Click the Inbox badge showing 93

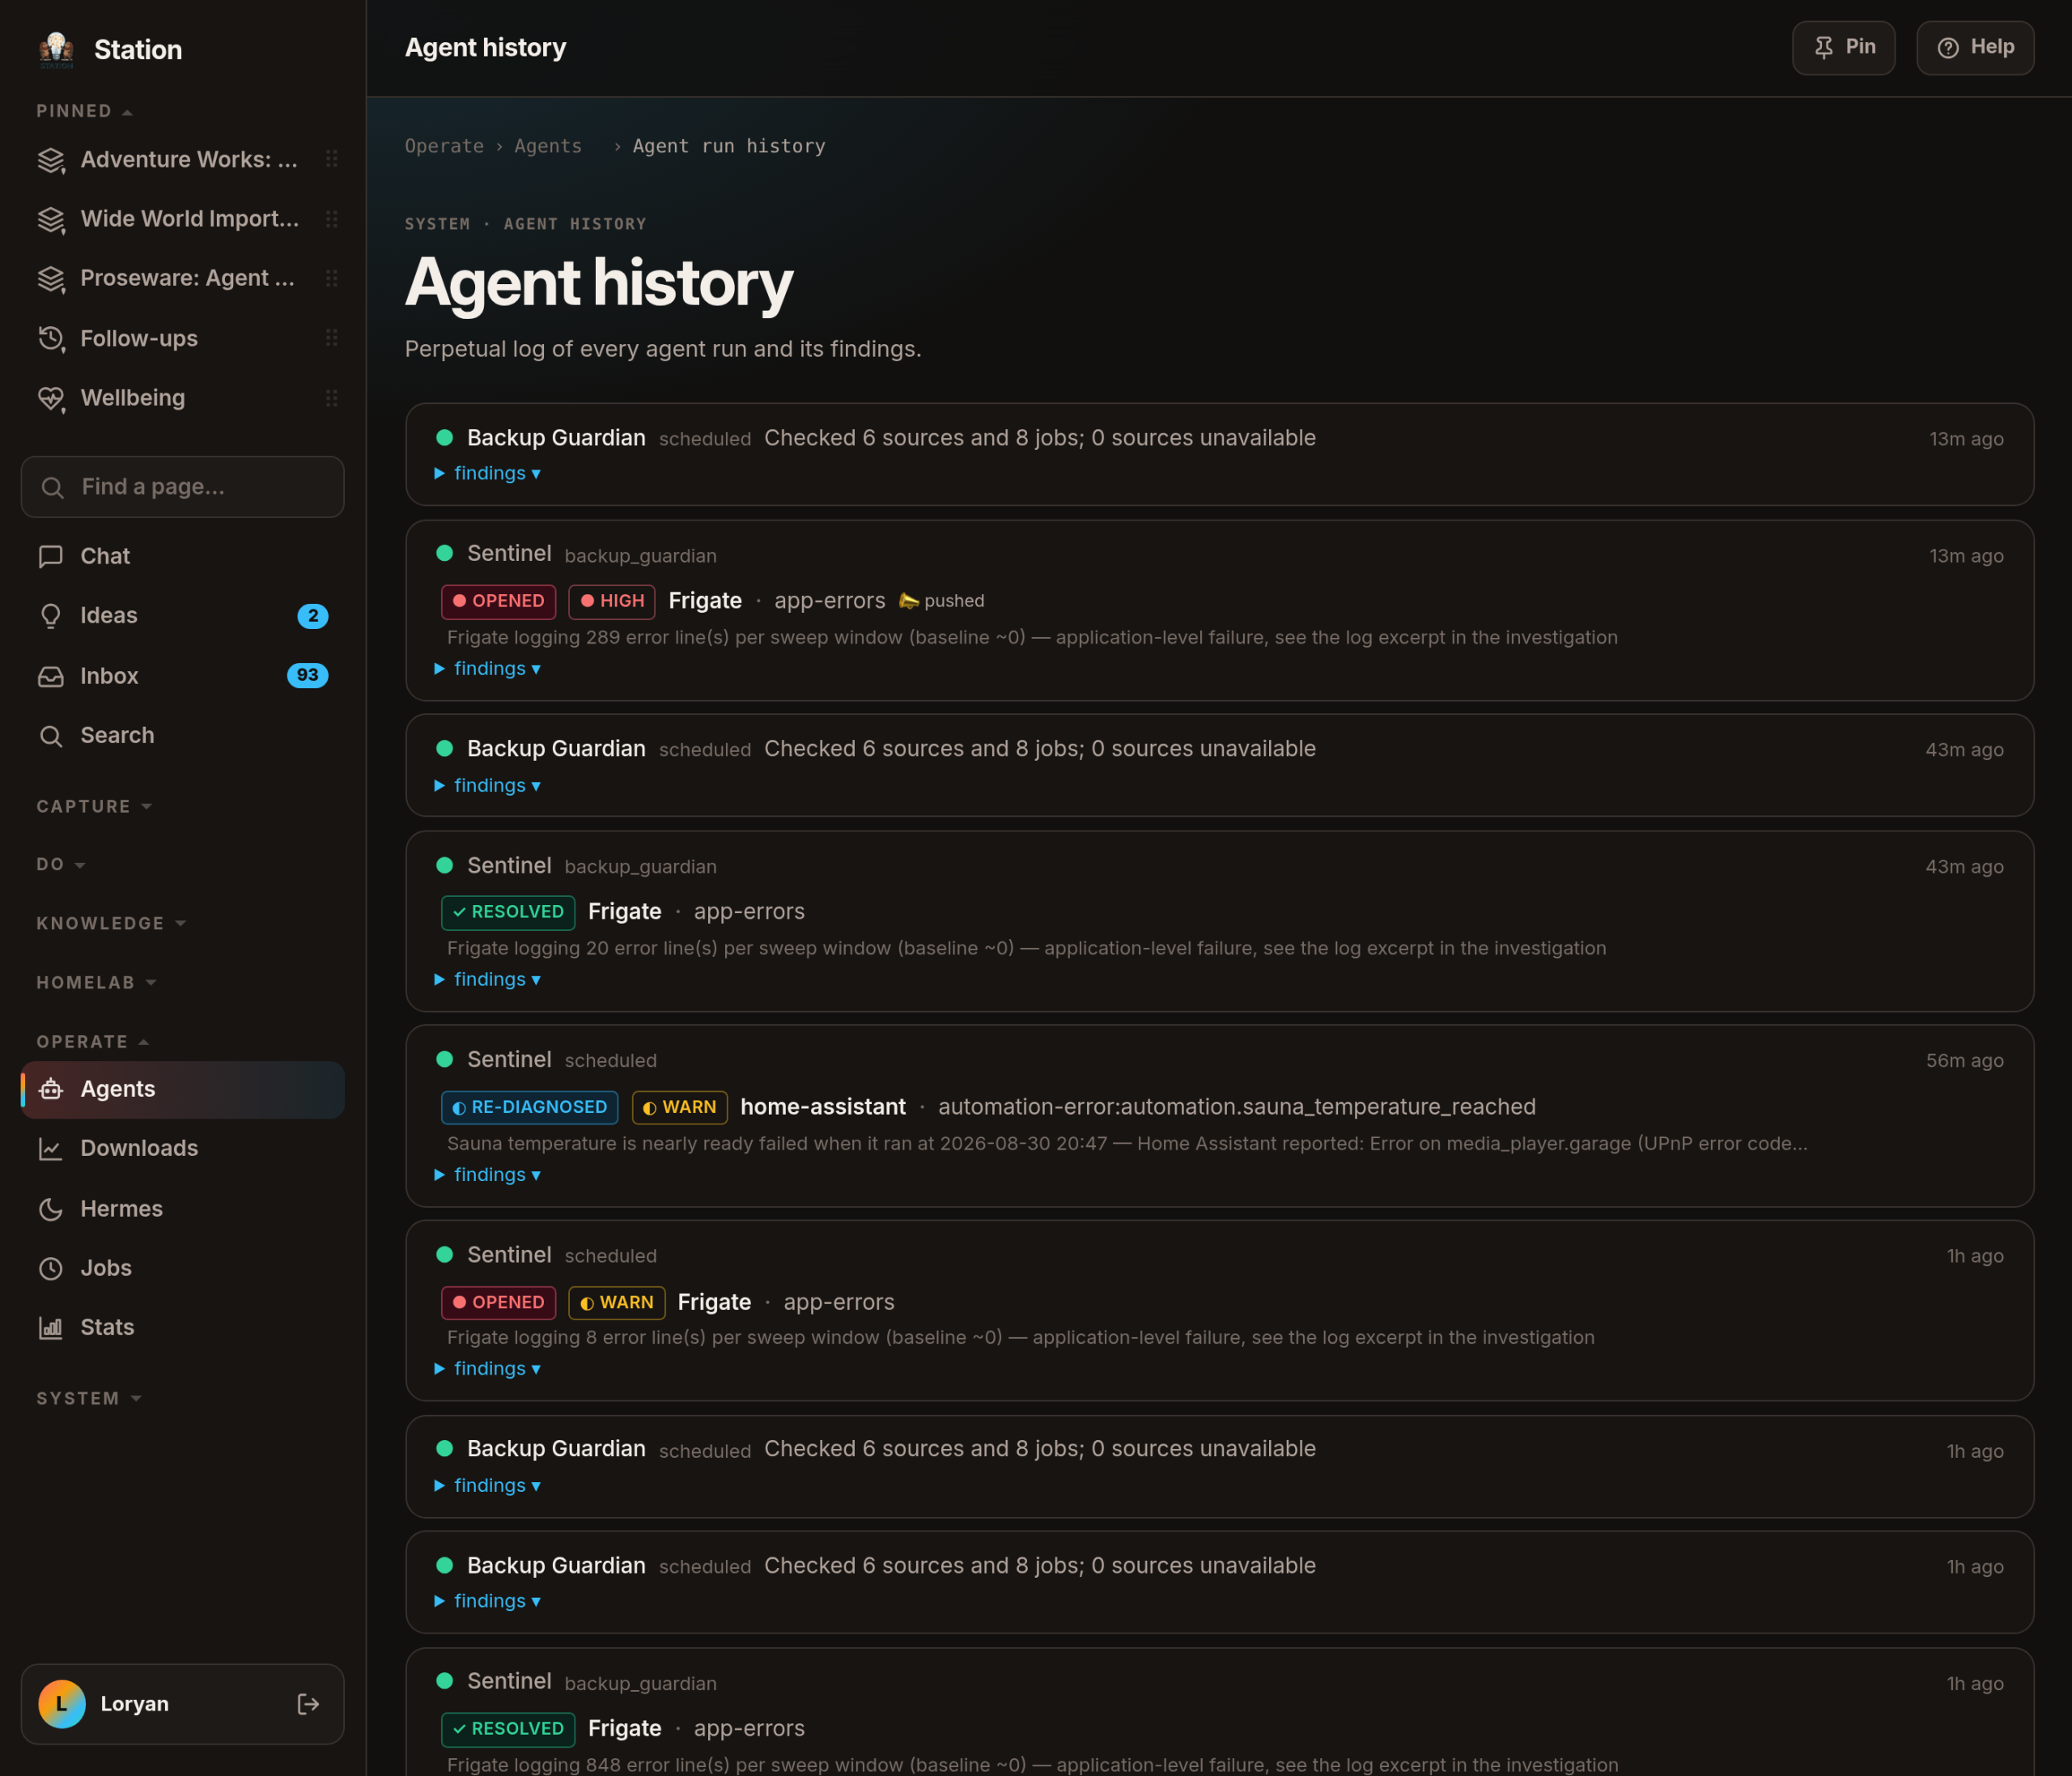(307, 675)
